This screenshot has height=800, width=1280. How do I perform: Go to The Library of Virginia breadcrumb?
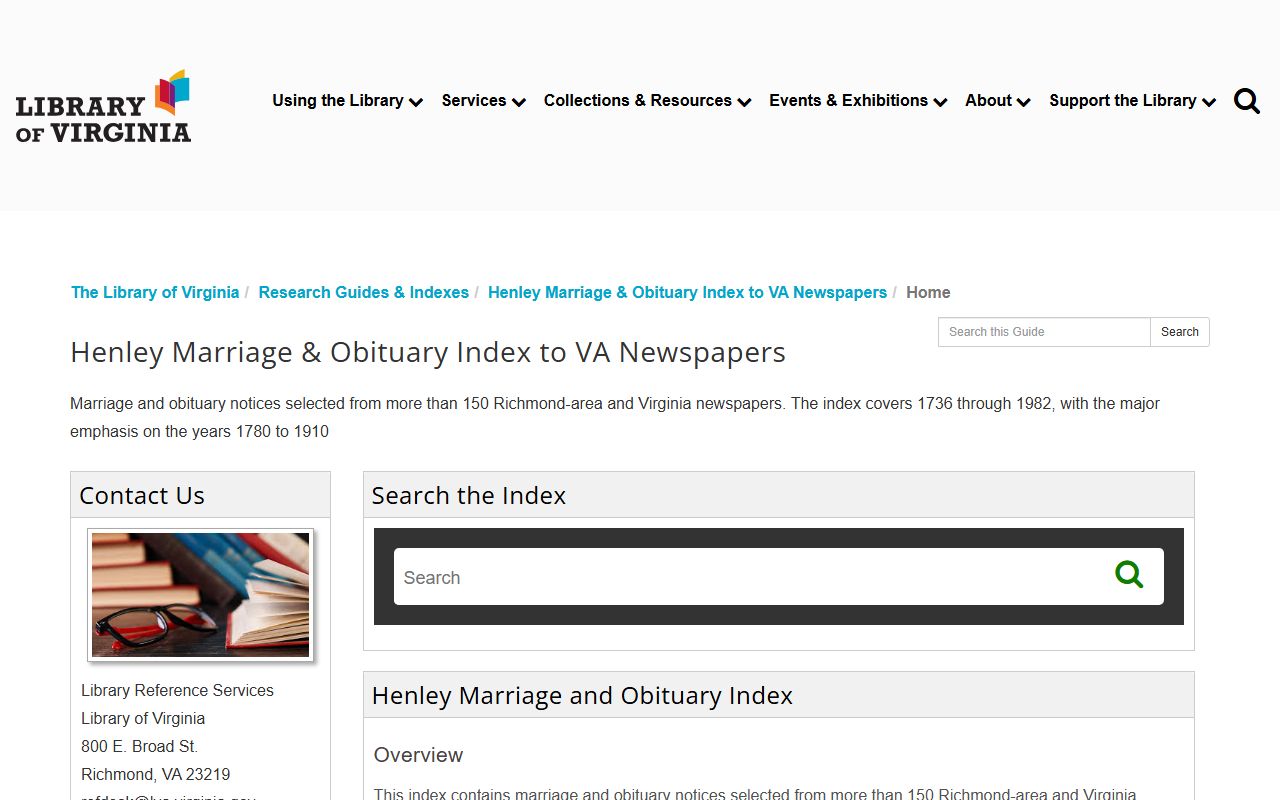(x=155, y=292)
